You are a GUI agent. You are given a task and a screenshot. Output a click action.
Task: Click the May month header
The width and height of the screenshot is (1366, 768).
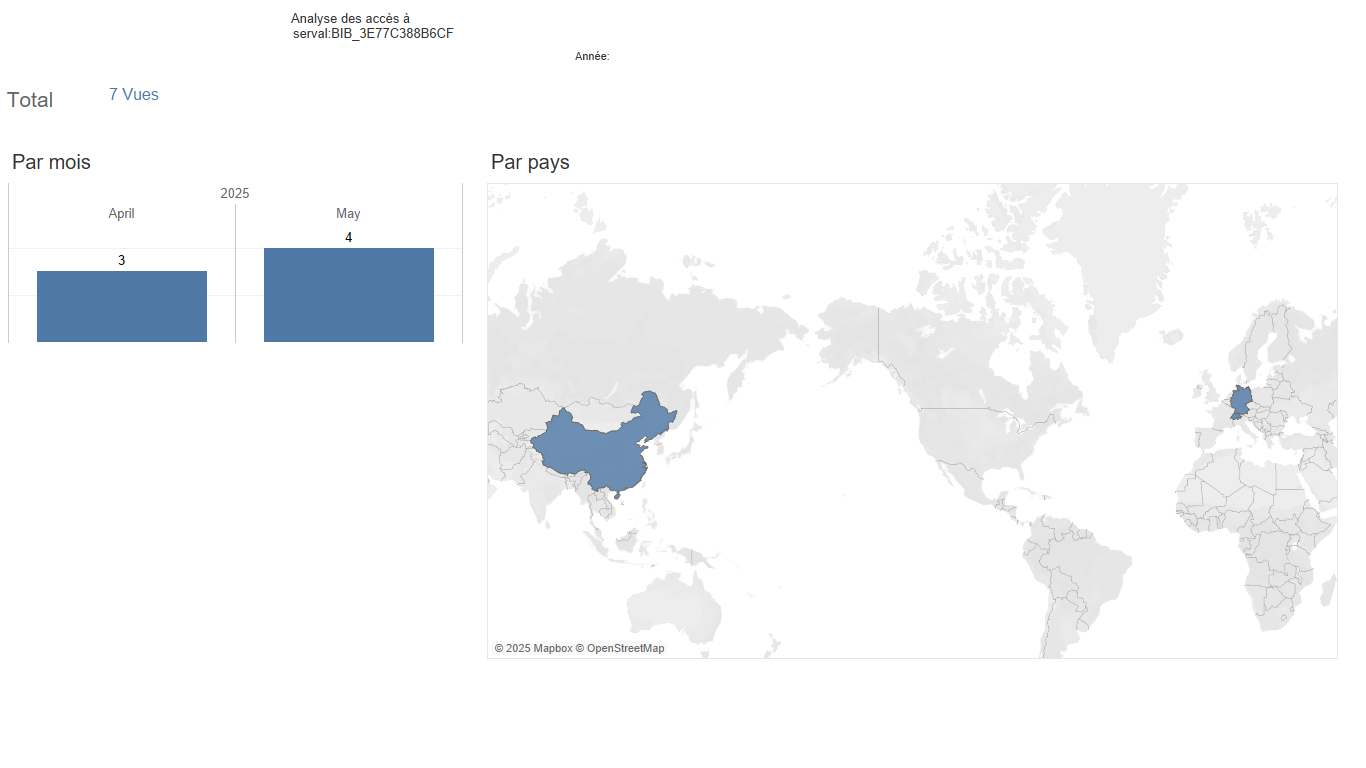click(348, 214)
